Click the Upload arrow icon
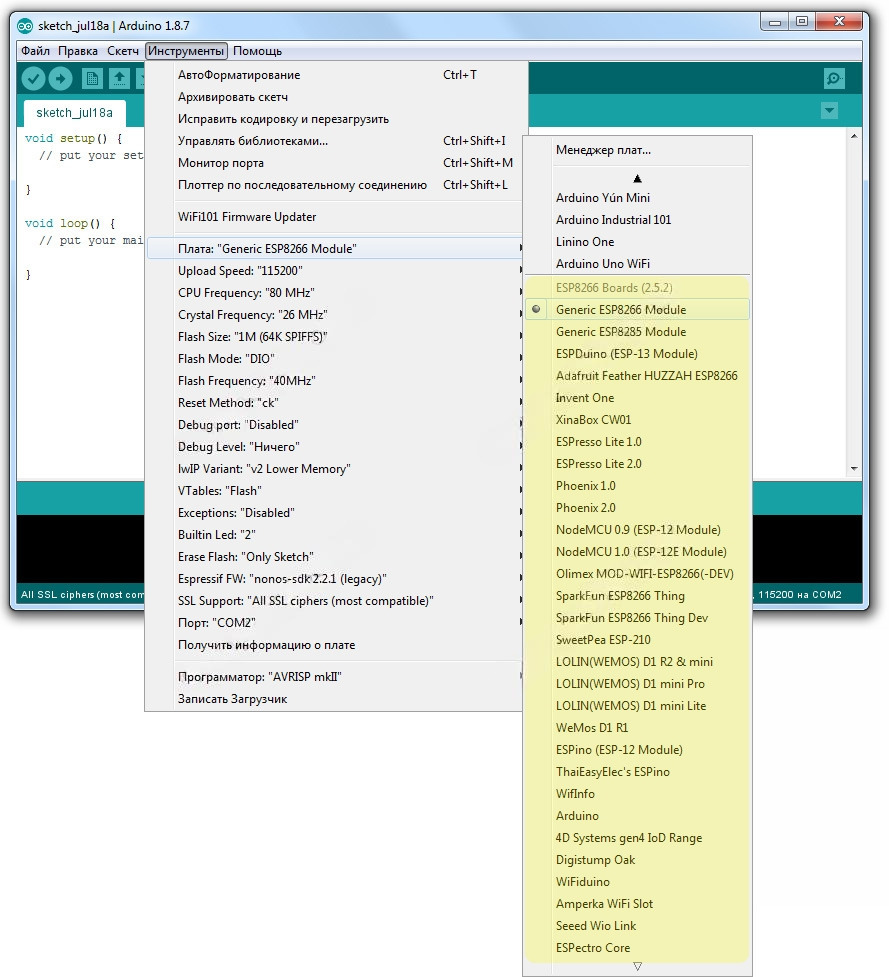This screenshot has width=889, height=977. point(61,79)
